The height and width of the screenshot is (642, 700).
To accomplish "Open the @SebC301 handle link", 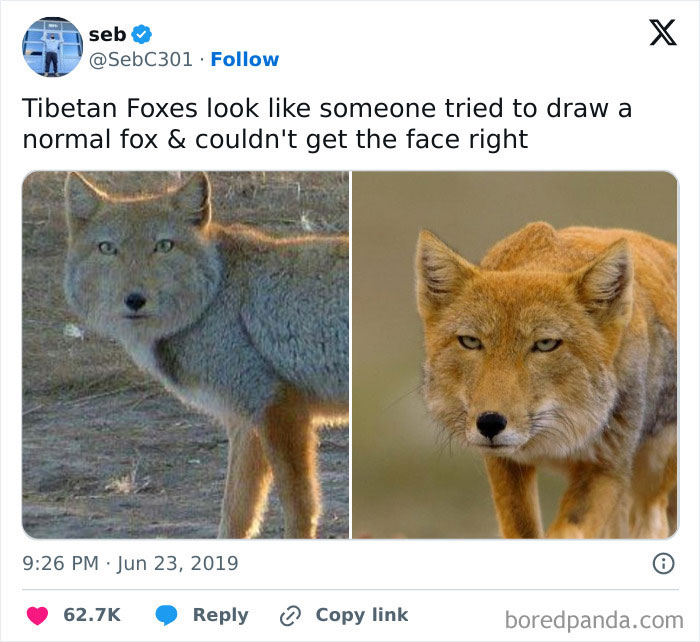I will [x=140, y=59].
